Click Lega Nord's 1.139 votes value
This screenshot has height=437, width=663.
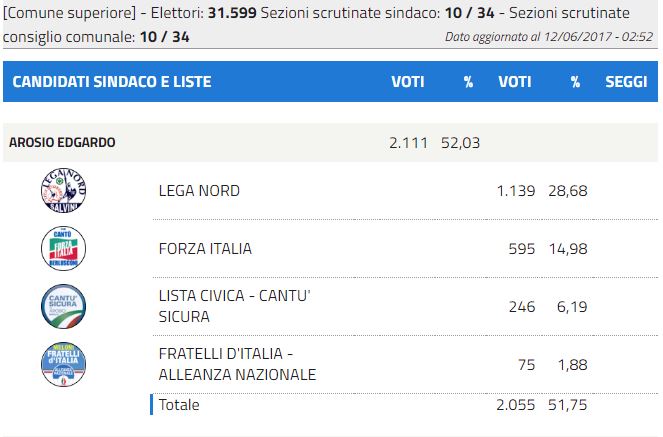(x=516, y=191)
